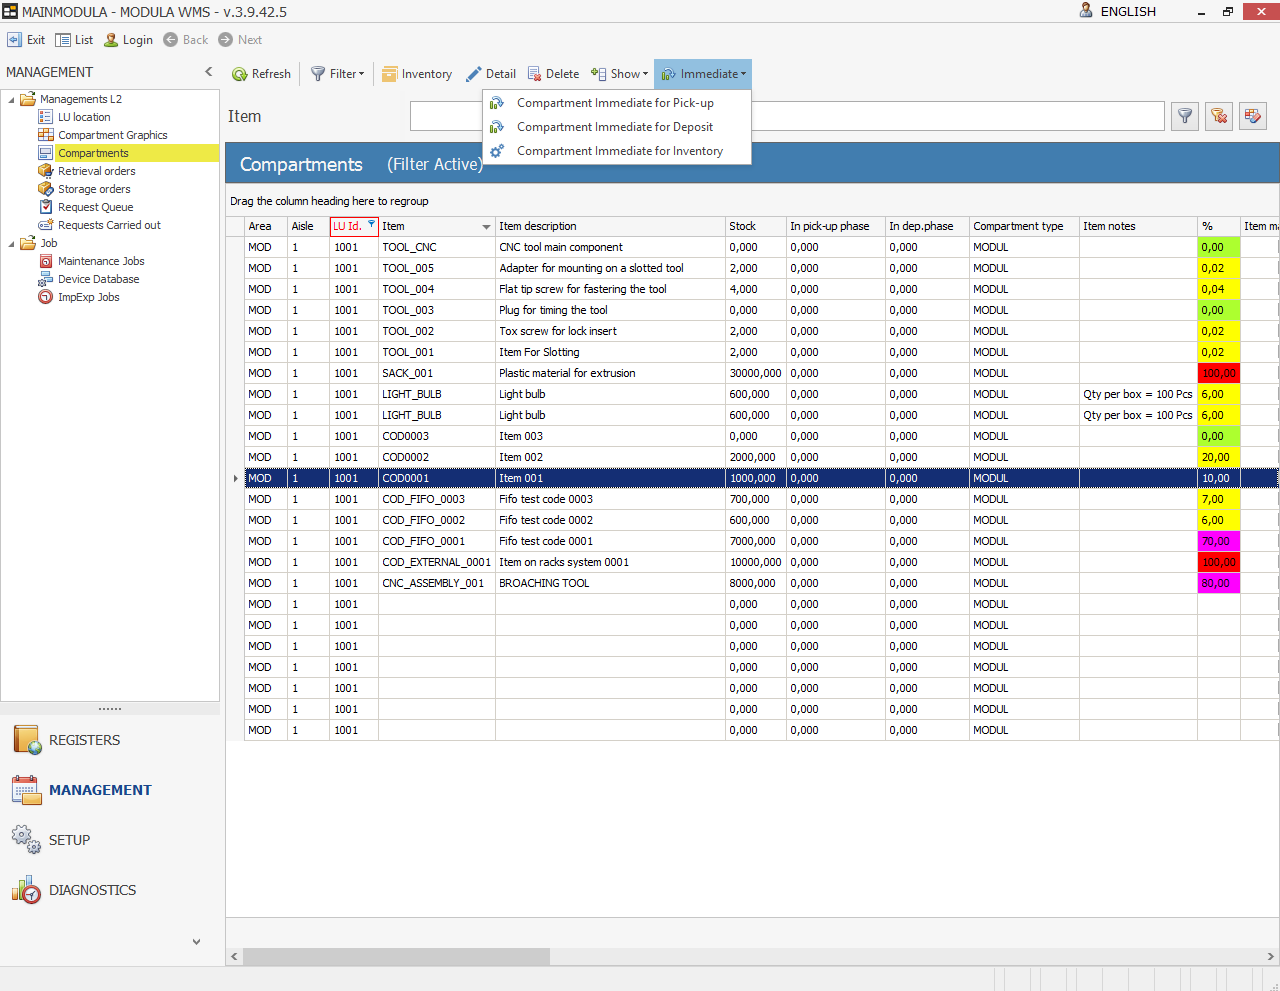Open the Item column filter dropdown

point(487,227)
